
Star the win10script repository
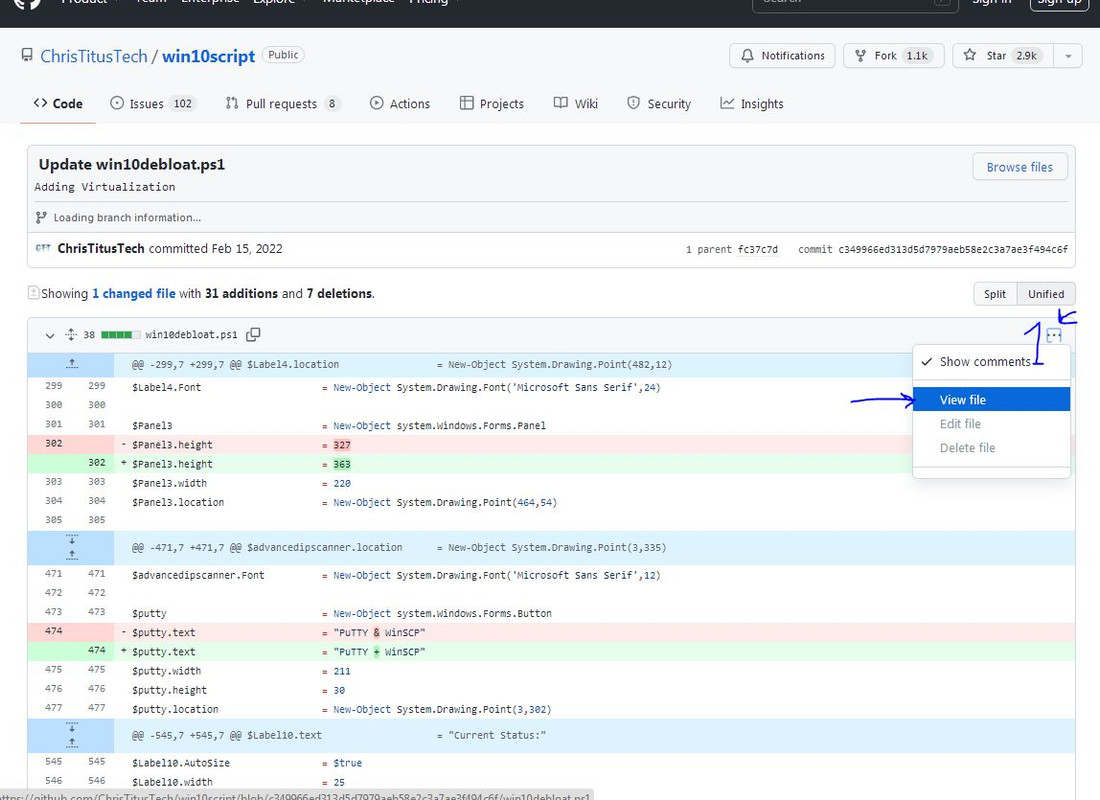[x=1003, y=55]
